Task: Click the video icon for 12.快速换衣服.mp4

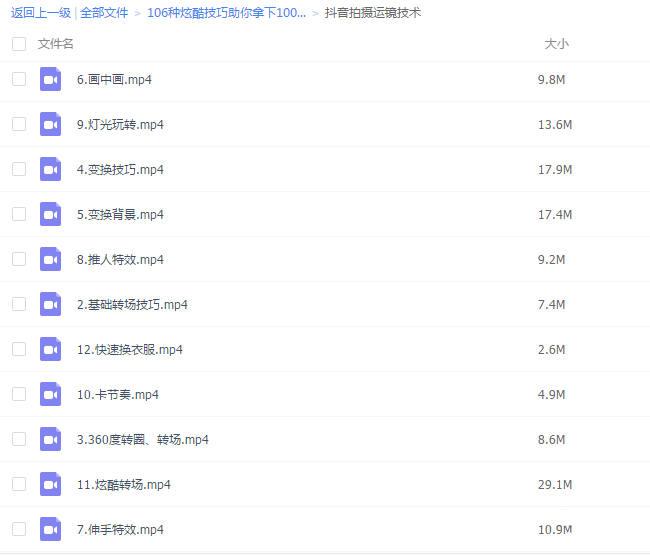Action: [x=50, y=349]
